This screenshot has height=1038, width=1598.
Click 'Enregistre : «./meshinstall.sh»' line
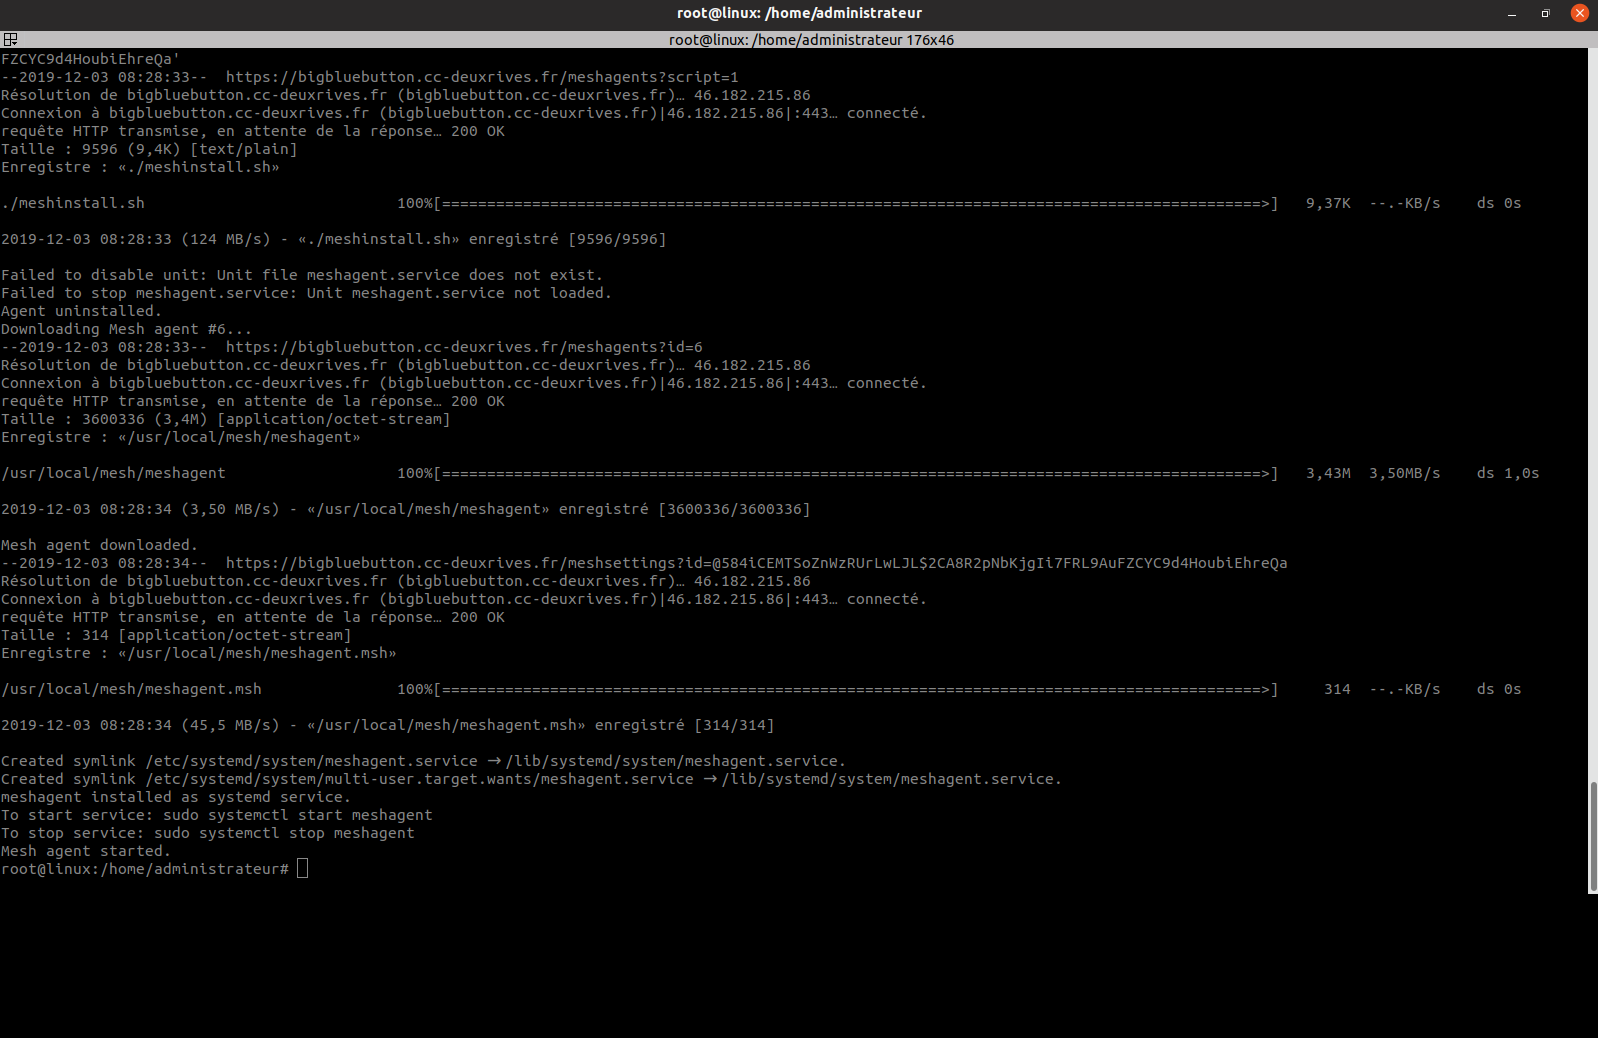140,167
